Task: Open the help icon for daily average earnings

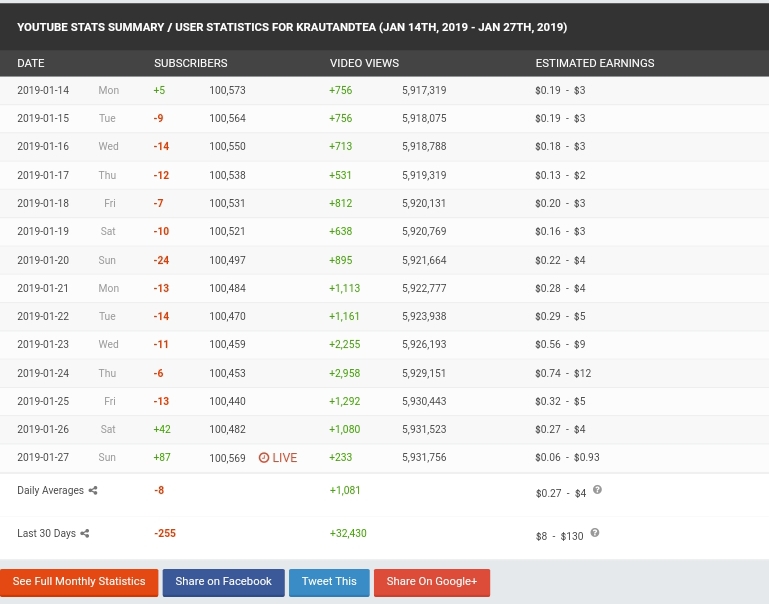Action: [x=597, y=490]
